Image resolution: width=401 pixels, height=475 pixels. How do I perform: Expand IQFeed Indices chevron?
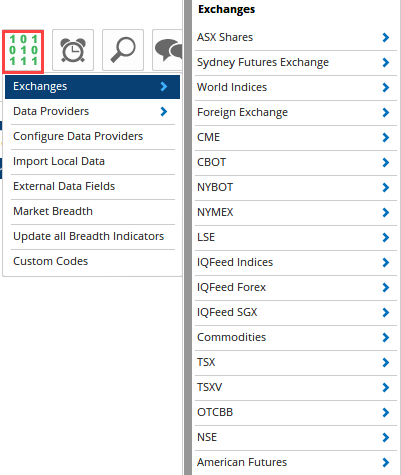click(386, 262)
